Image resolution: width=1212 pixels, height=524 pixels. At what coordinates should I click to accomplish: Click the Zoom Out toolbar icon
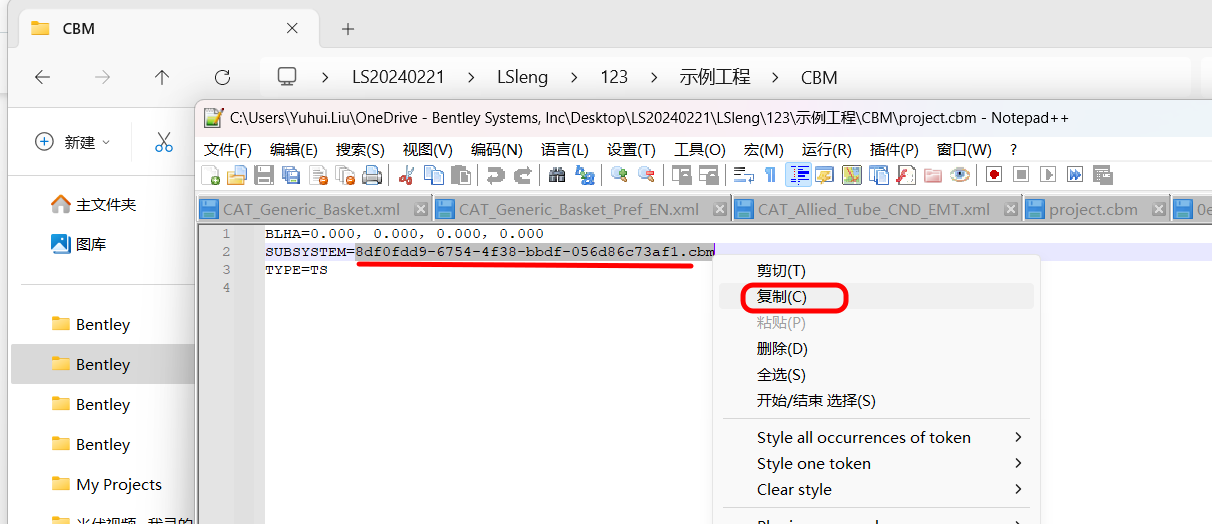pyautogui.click(x=646, y=175)
